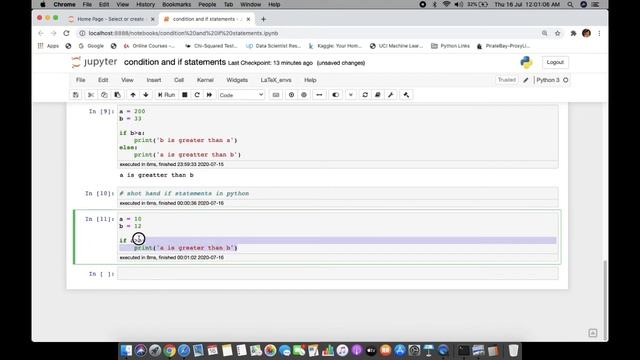Open Chrome three-dot menu
The width and height of the screenshot is (640, 360).
(x=599, y=33)
